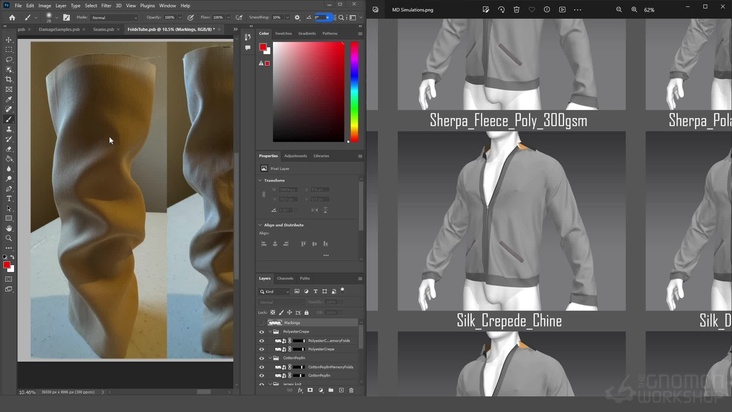Screen dimensions: 732x412
Task: Hide the CottonPoplinMemoryFolds layer
Action: (261, 367)
